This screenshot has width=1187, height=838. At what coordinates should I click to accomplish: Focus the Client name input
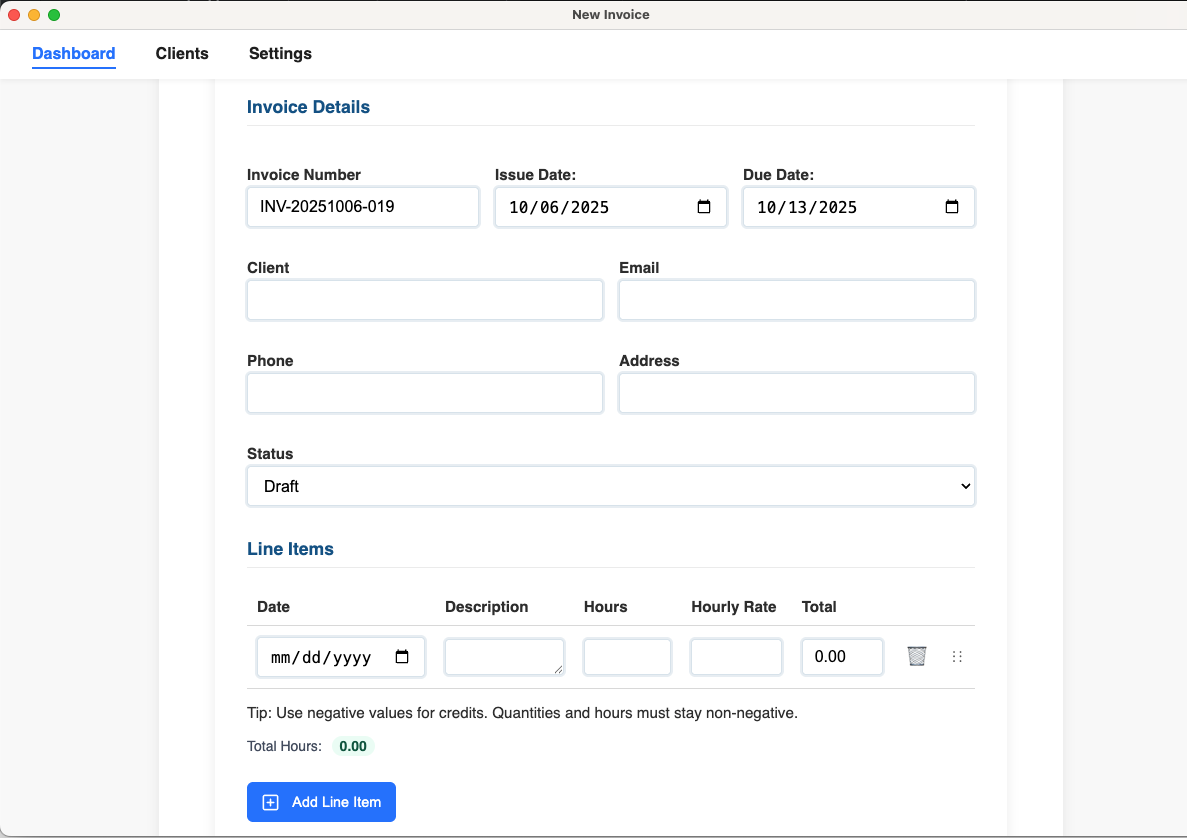click(425, 300)
